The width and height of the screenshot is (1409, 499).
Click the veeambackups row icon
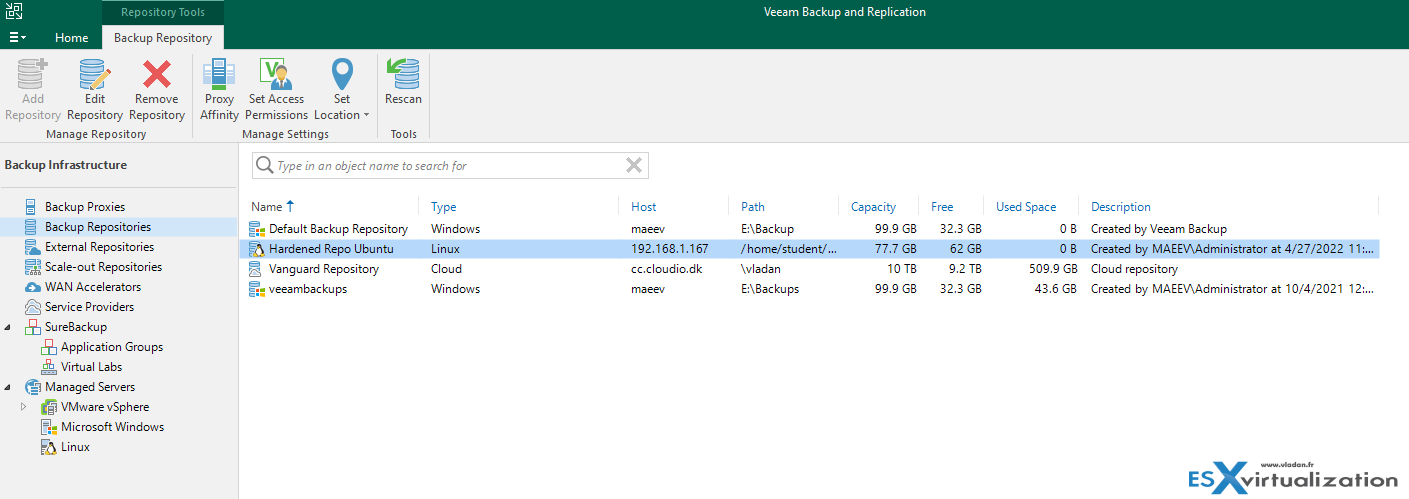point(257,289)
